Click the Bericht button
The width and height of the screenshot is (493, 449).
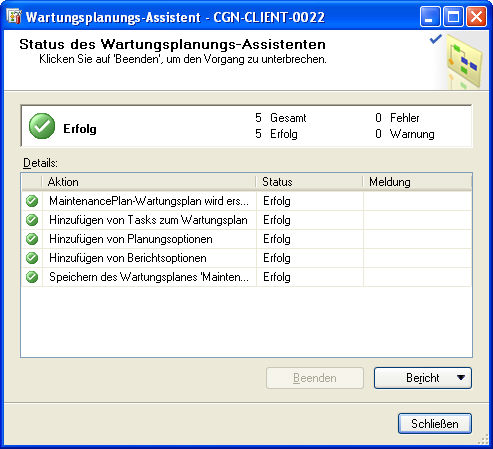(x=423, y=378)
